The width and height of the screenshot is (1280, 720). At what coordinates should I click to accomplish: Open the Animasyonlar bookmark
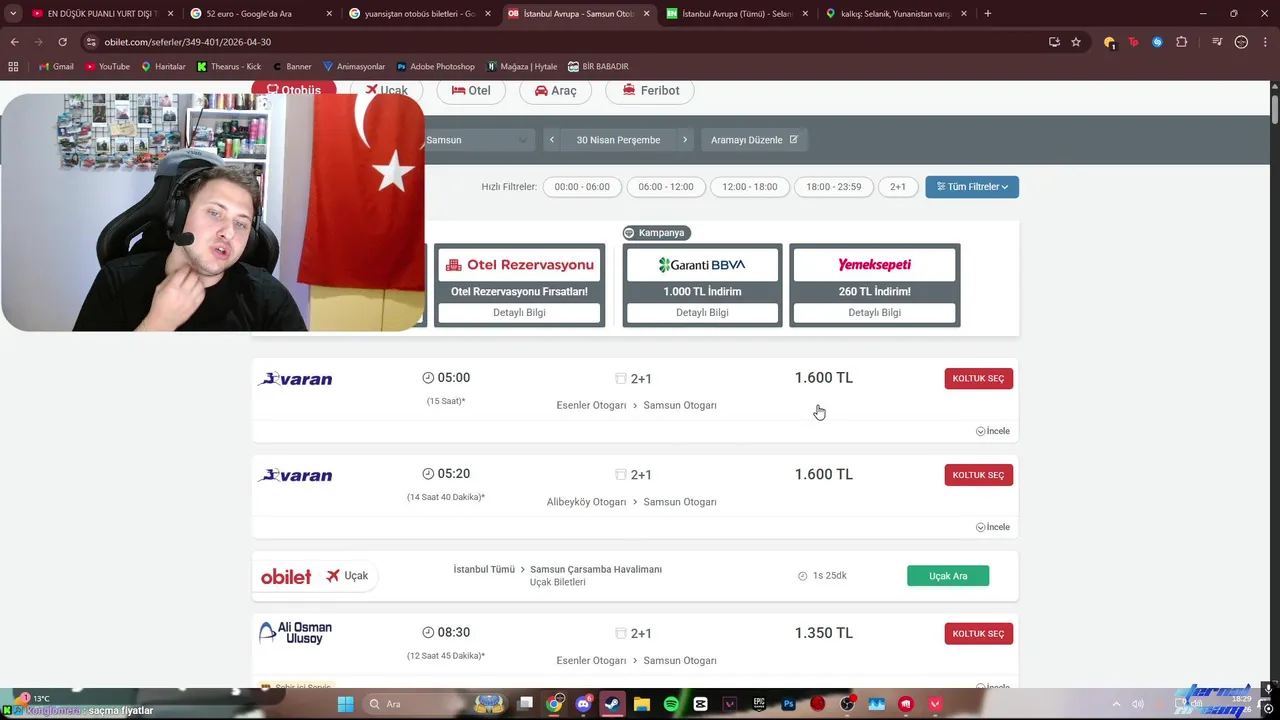(354, 67)
